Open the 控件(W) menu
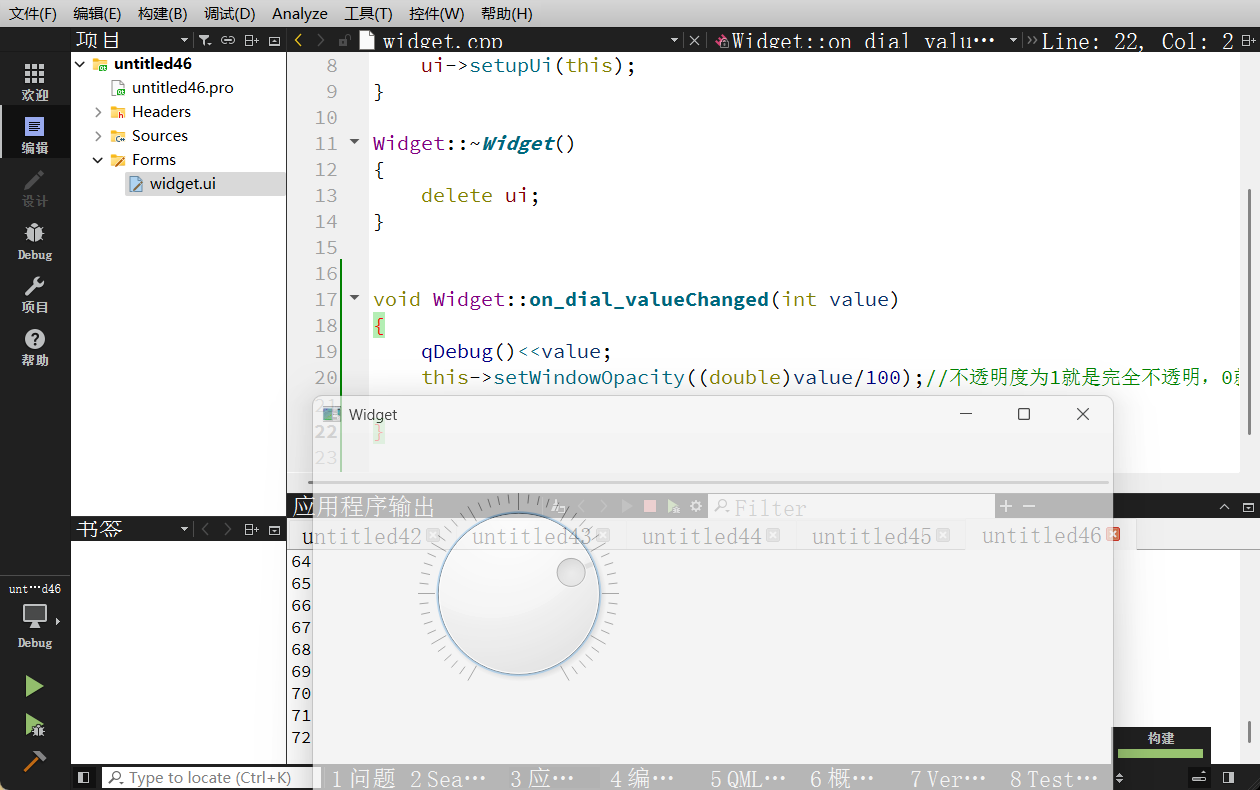 pyautogui.click(x=437, y=14)
